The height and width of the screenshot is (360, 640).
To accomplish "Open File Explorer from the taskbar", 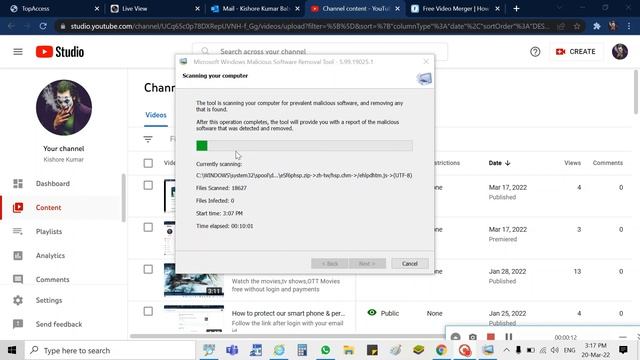I will [x=349, y=350].
